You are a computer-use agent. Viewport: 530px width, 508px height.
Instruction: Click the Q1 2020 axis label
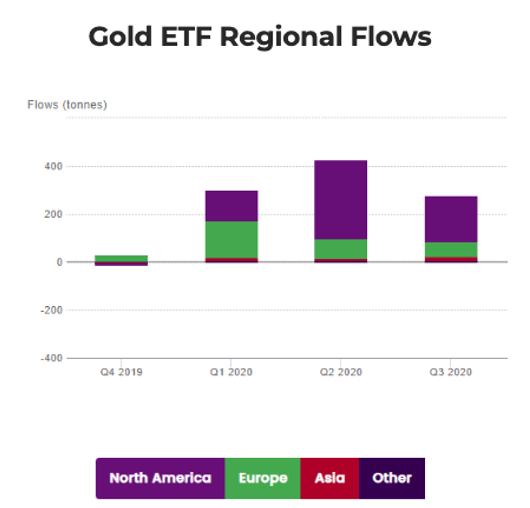point(231,372)
